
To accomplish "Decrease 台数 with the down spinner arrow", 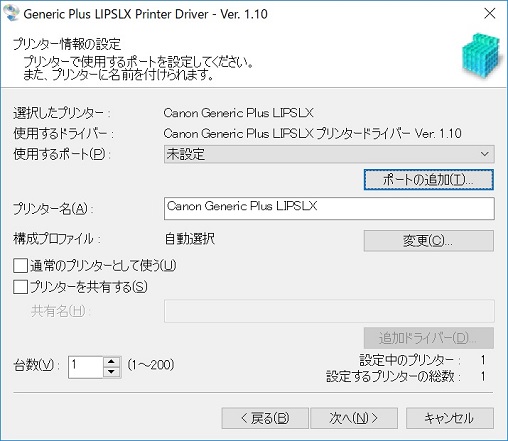I will 112,372.
